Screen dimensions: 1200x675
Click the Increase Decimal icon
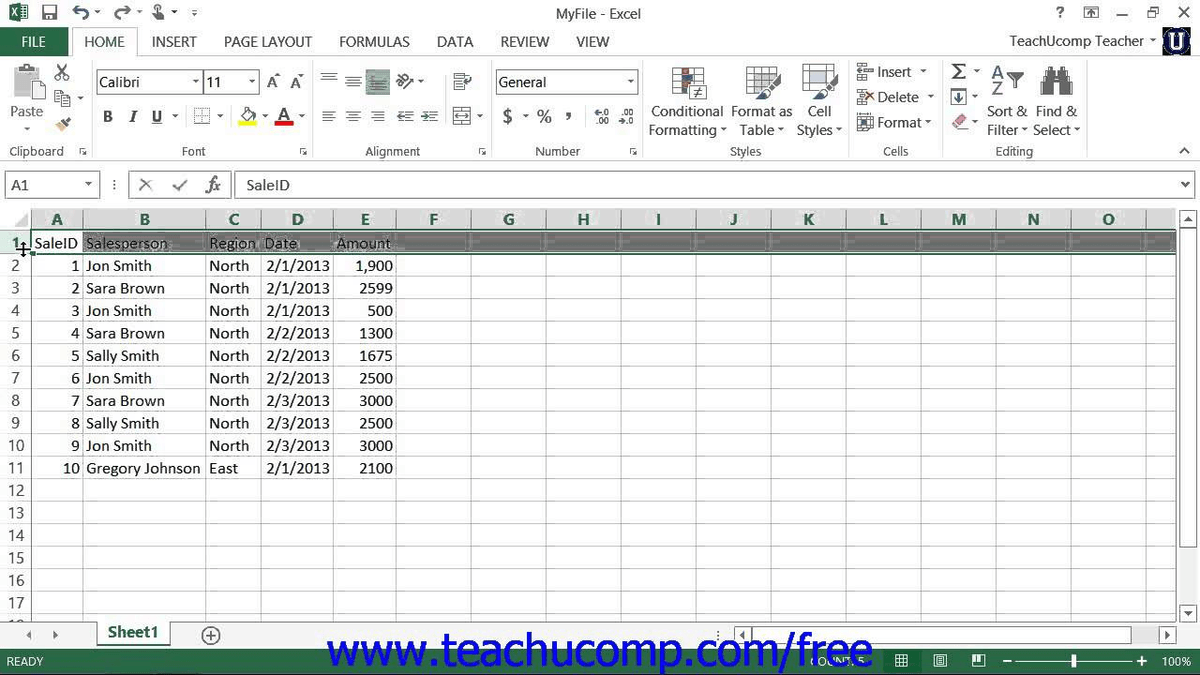click(x=602, y=116)
